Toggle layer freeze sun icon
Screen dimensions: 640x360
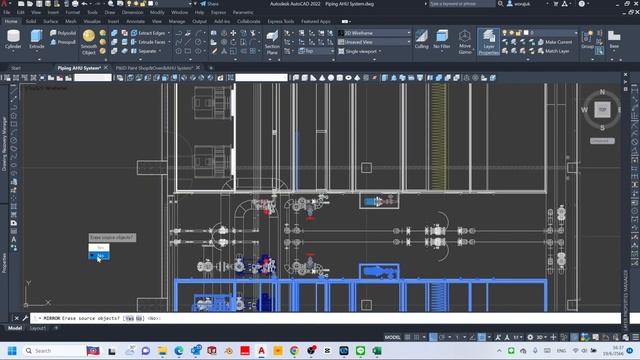coord(511,33)
